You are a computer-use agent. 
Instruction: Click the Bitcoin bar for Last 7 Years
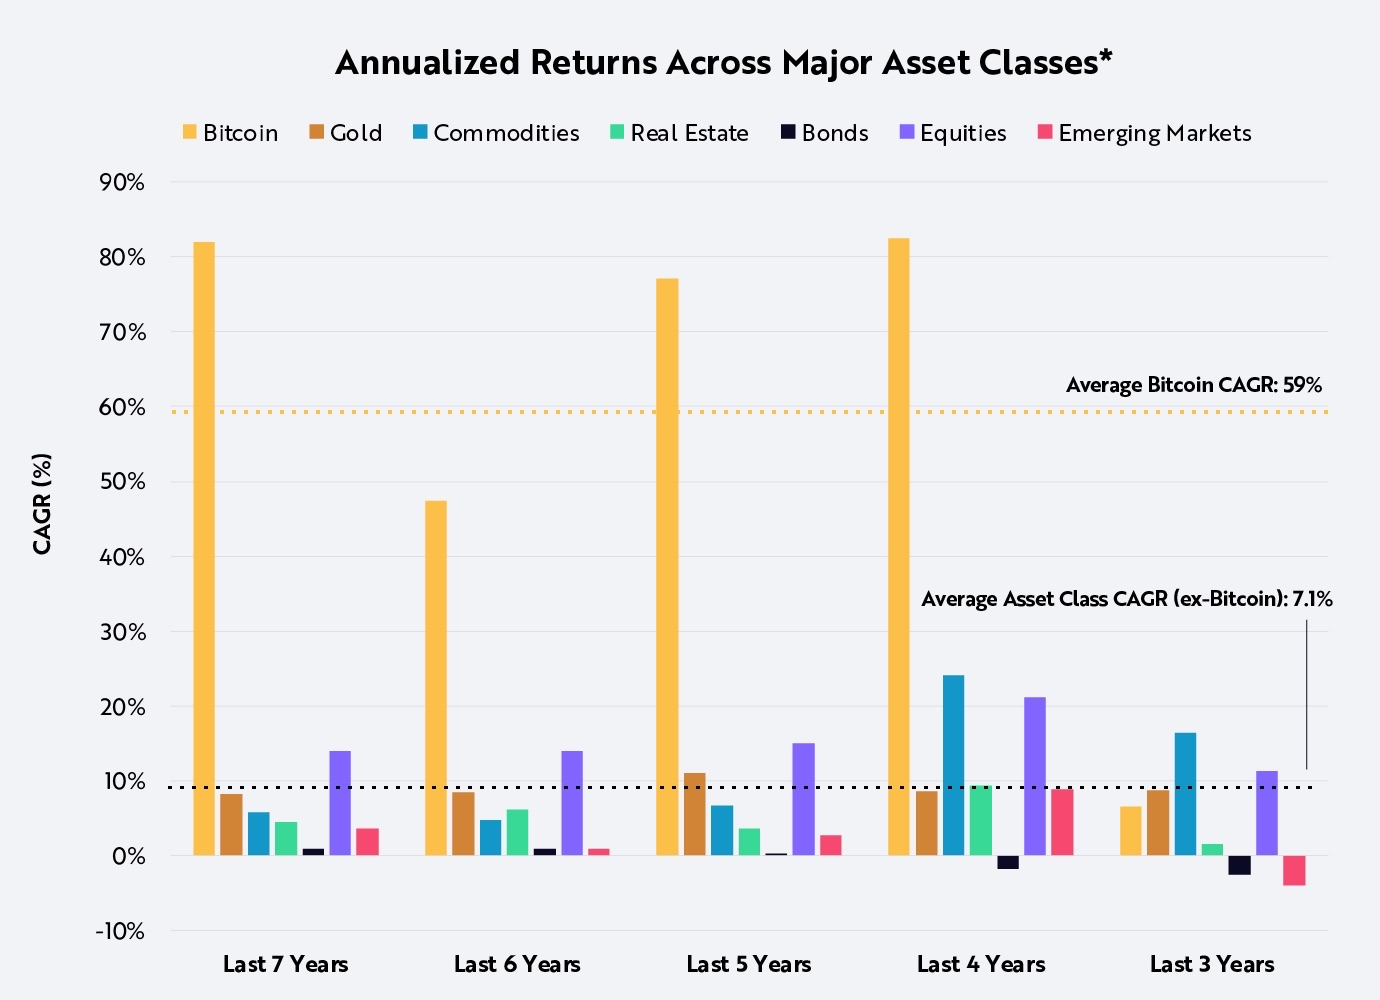pos(204,548)
